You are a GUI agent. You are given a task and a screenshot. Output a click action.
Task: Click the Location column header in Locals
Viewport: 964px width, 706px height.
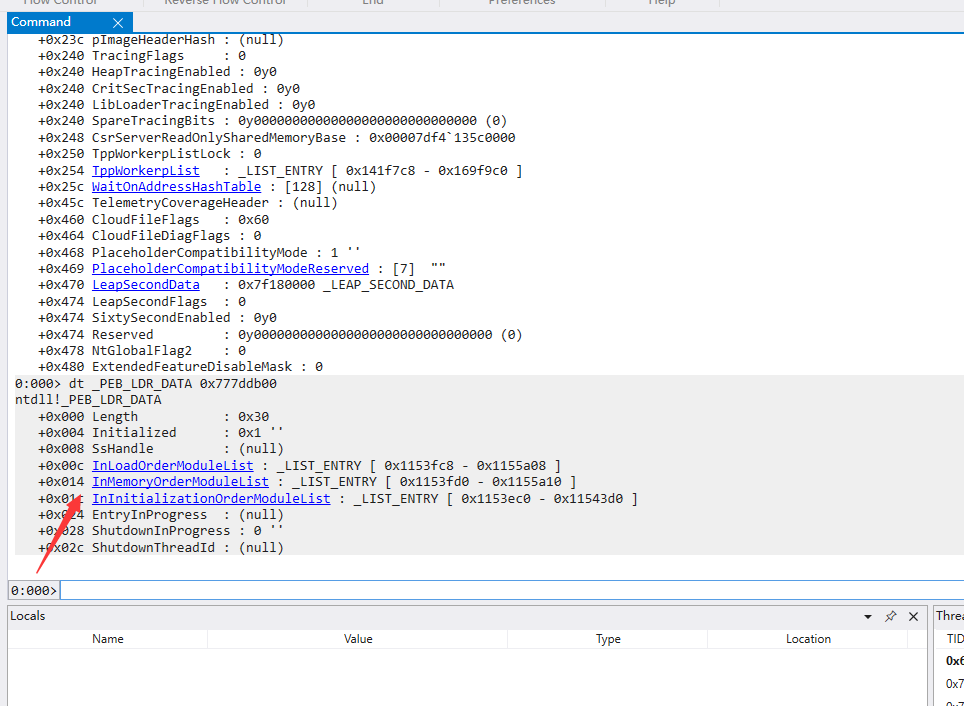[808, 639]
